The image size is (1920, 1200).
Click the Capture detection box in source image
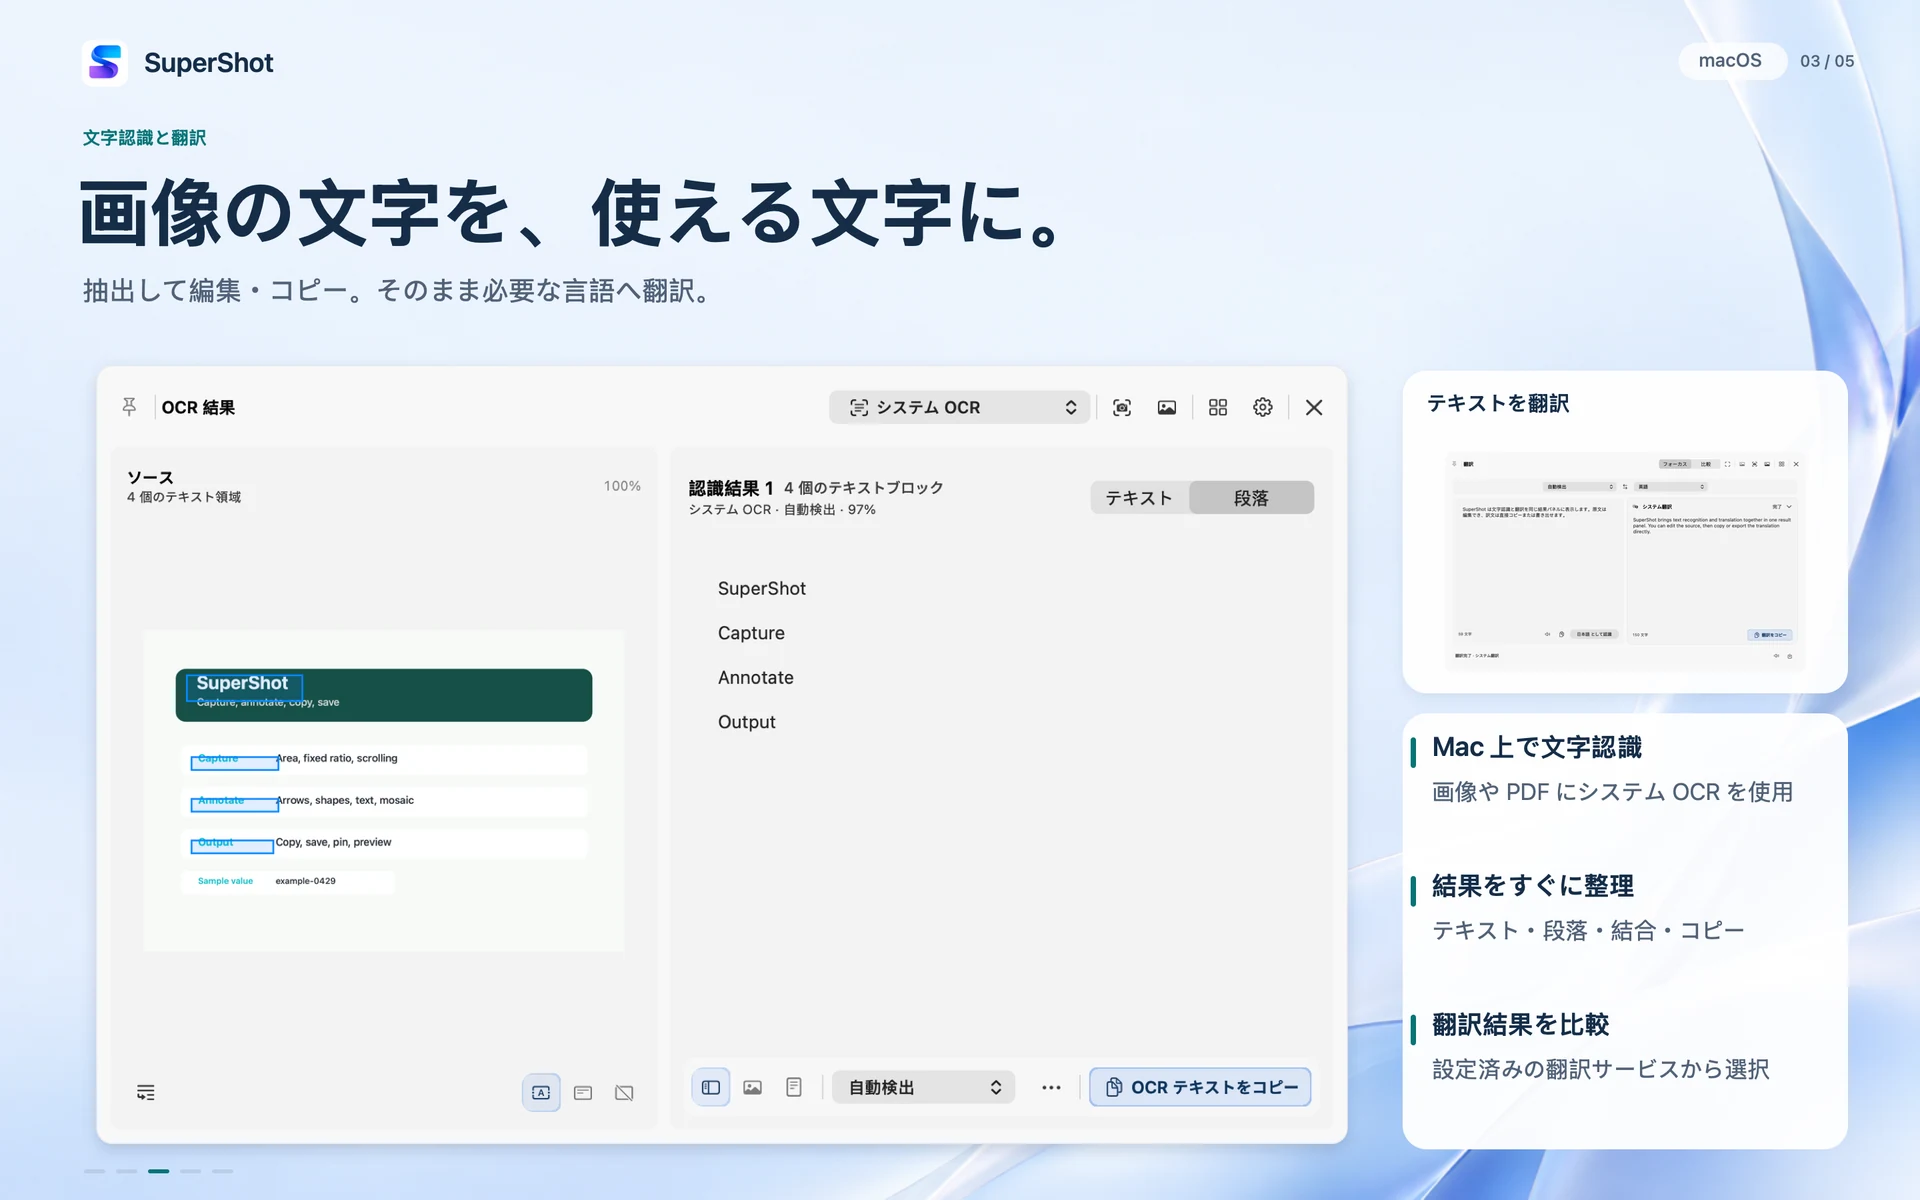pyautogui.click(x=235, y=763)
